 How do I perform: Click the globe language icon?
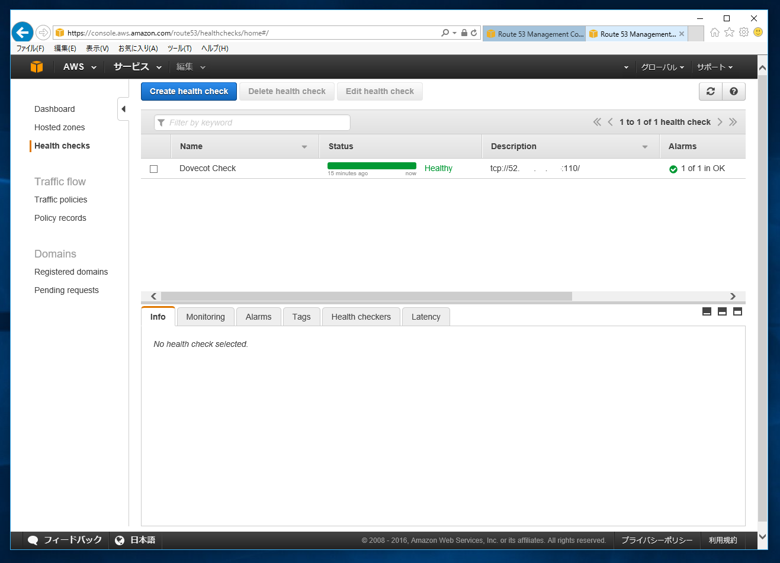tap(119, 540)
